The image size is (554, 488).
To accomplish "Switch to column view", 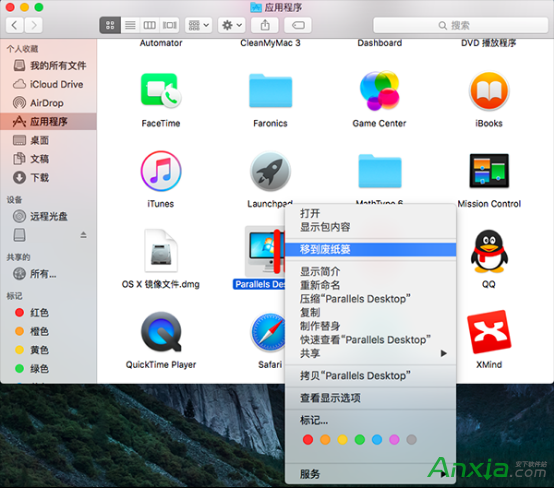I will coord(149,25).
